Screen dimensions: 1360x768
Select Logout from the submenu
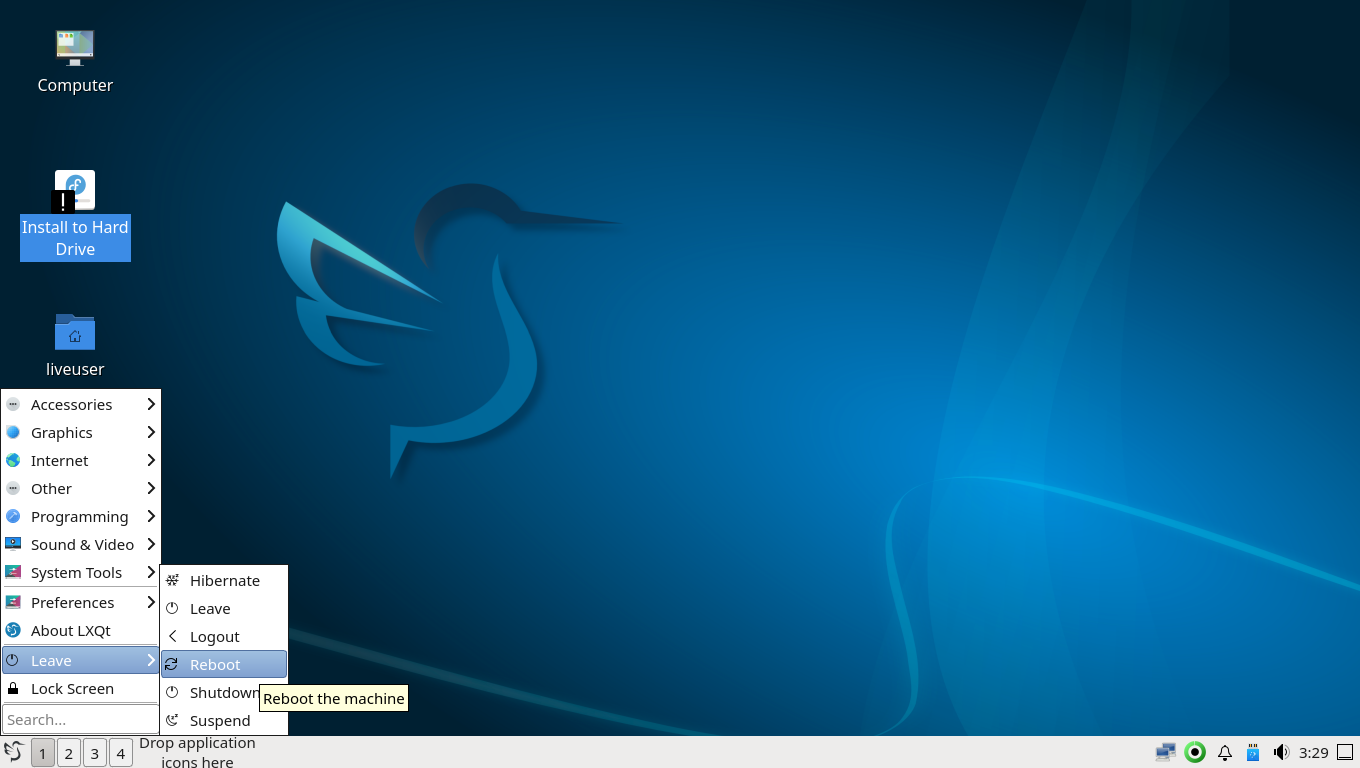pyautogui.click(x=224, y=637)
